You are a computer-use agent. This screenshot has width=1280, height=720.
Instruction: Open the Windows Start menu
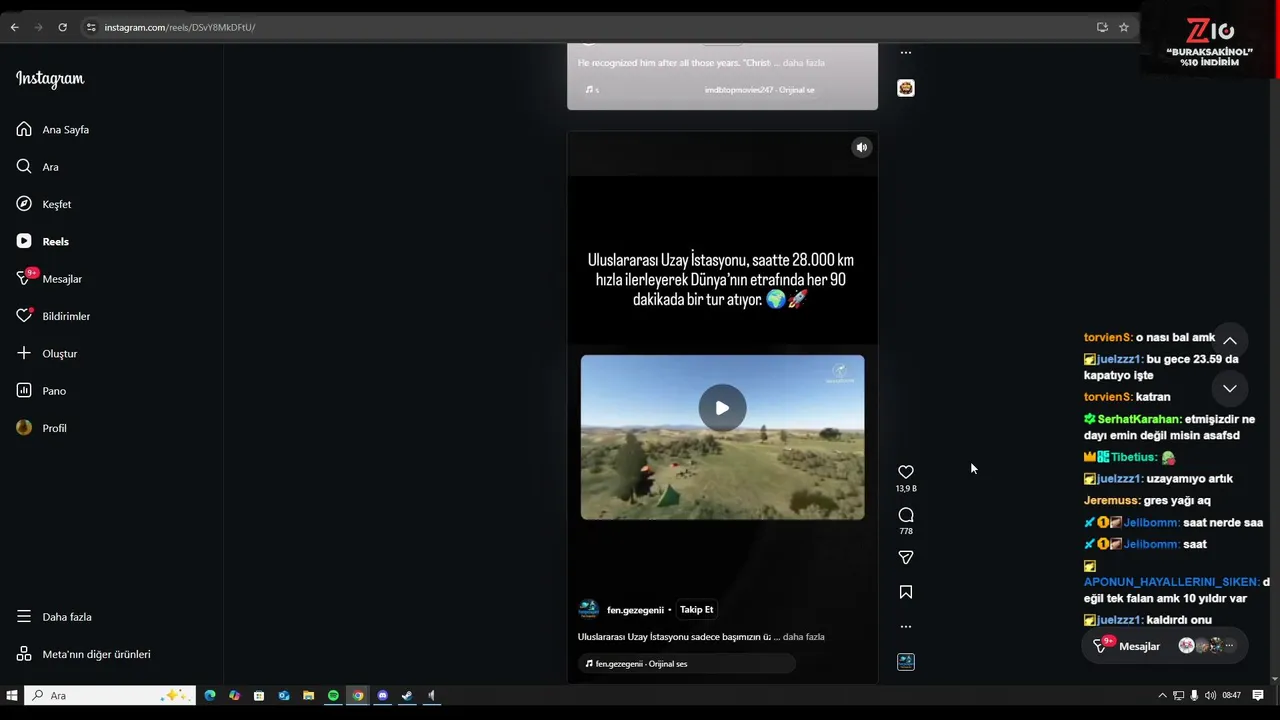click(12, 695)
